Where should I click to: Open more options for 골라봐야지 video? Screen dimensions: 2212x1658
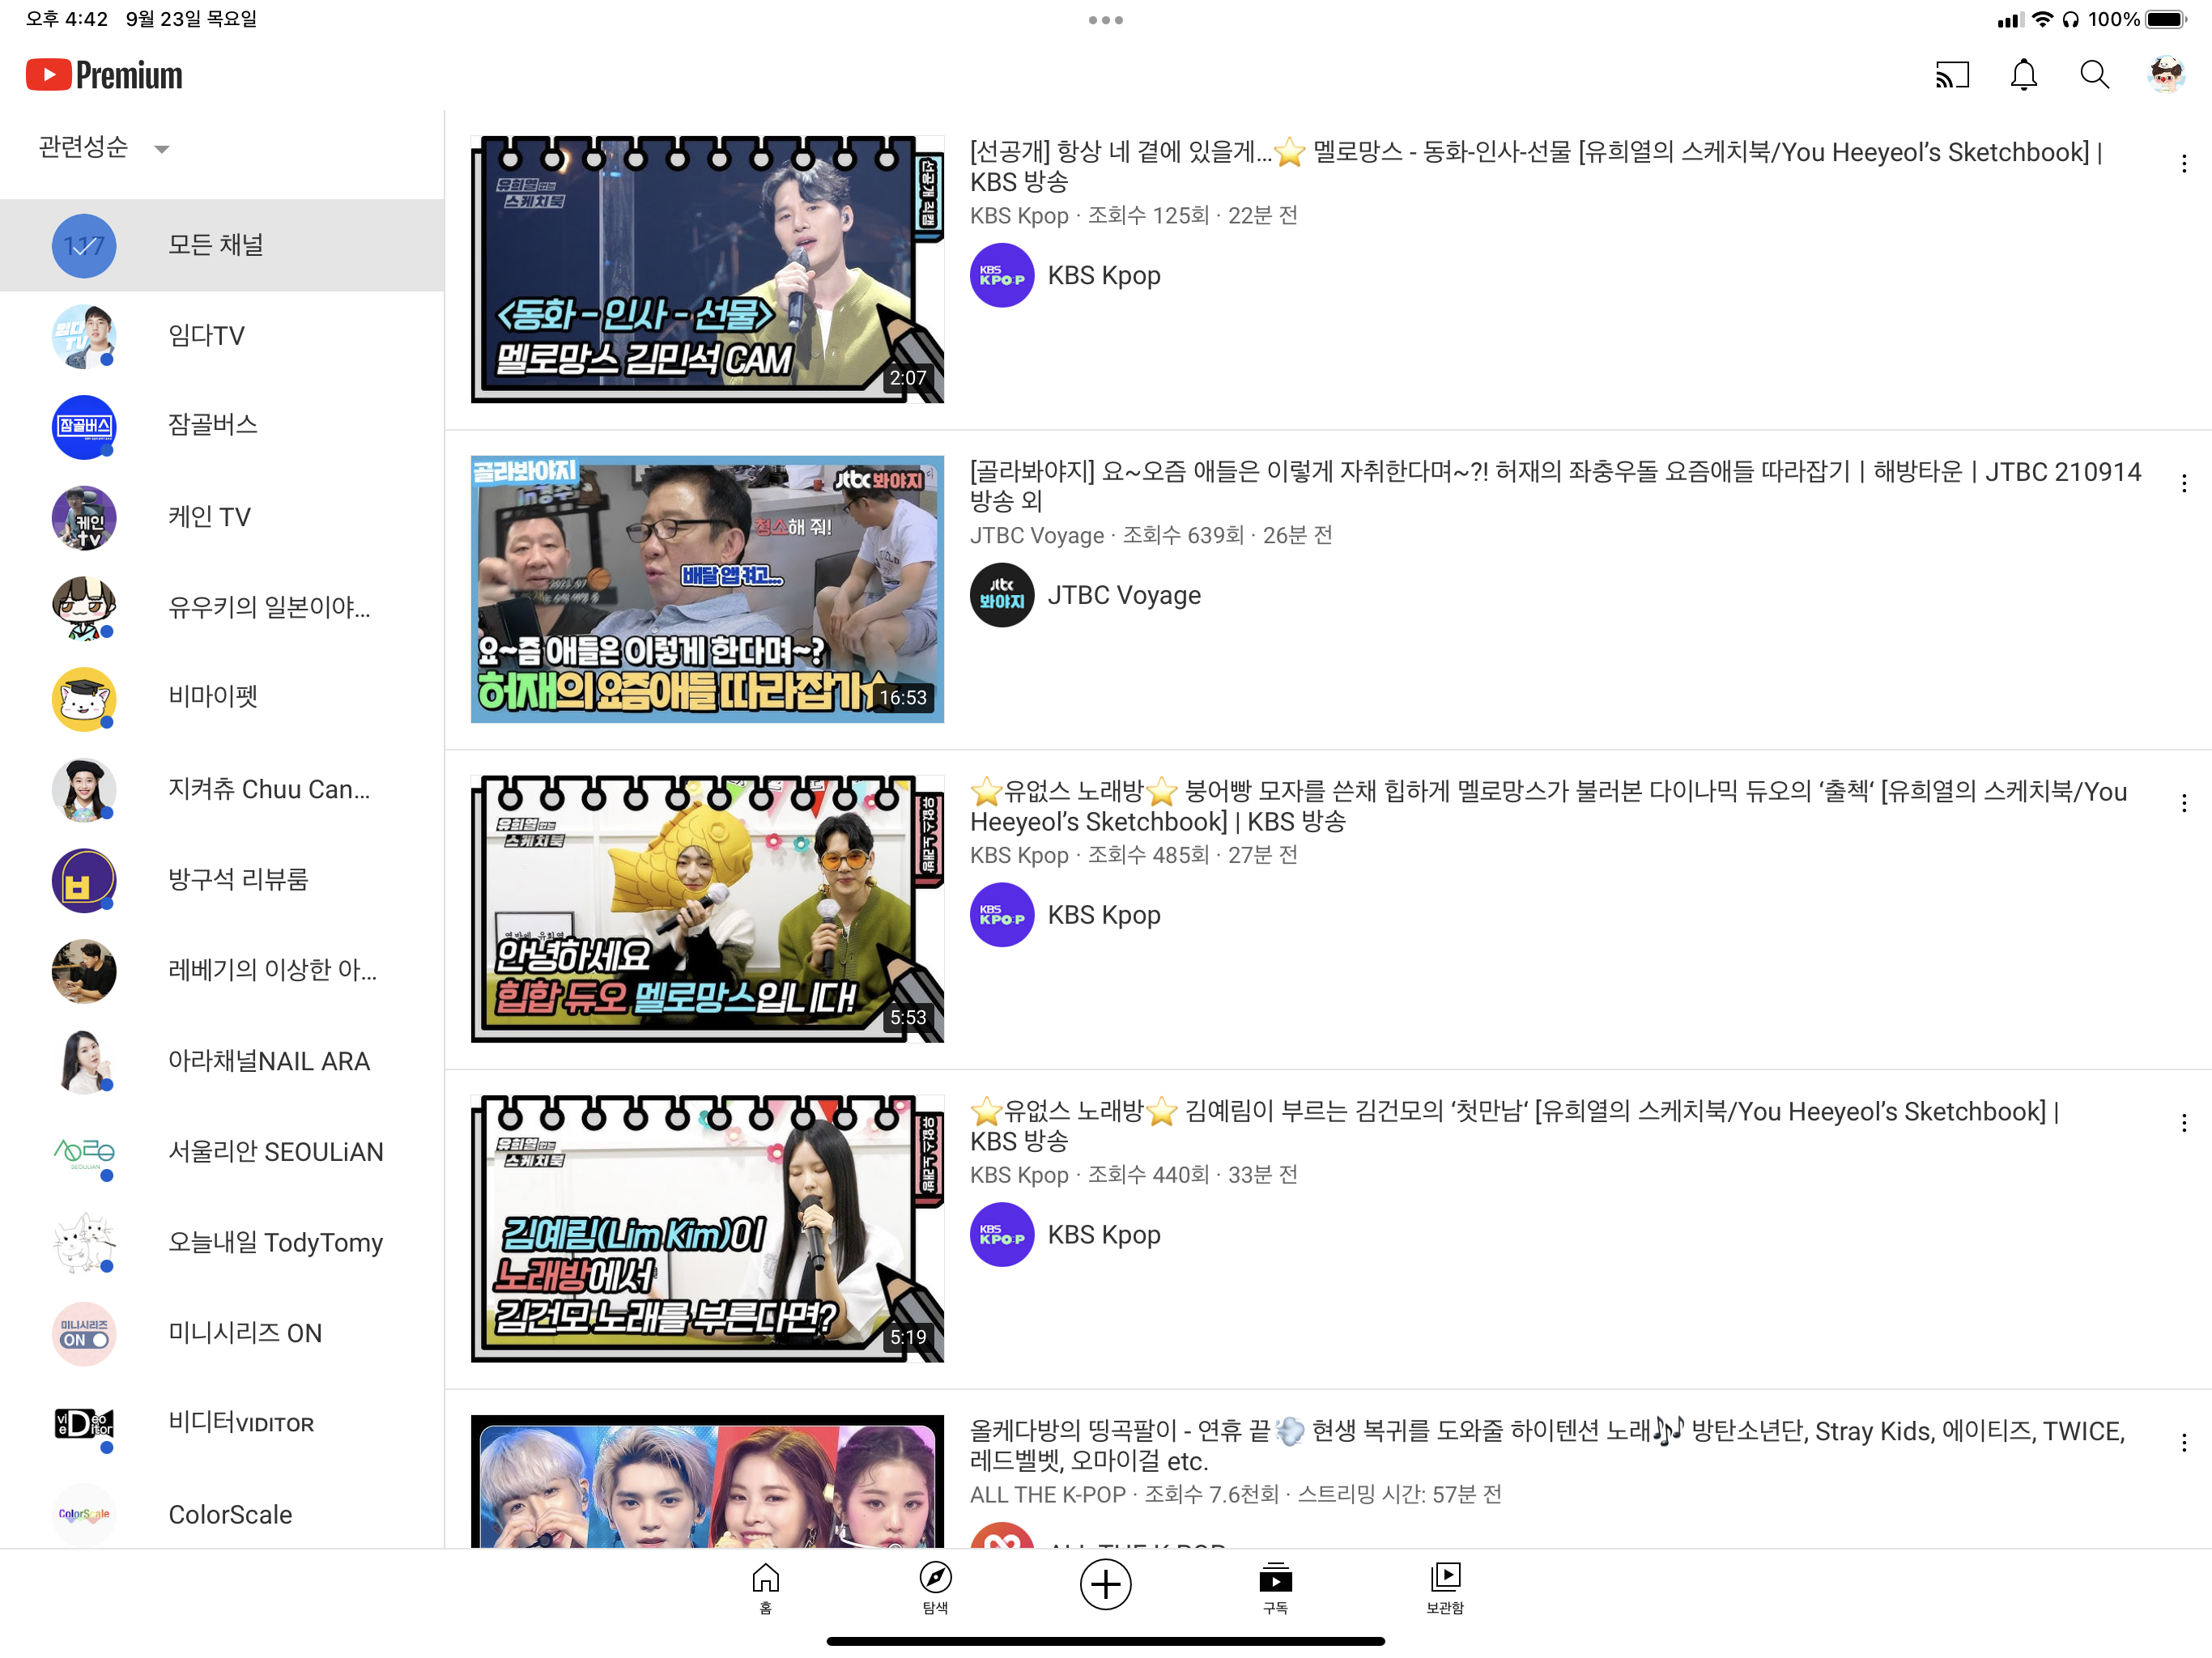[x=2183, y=484]
